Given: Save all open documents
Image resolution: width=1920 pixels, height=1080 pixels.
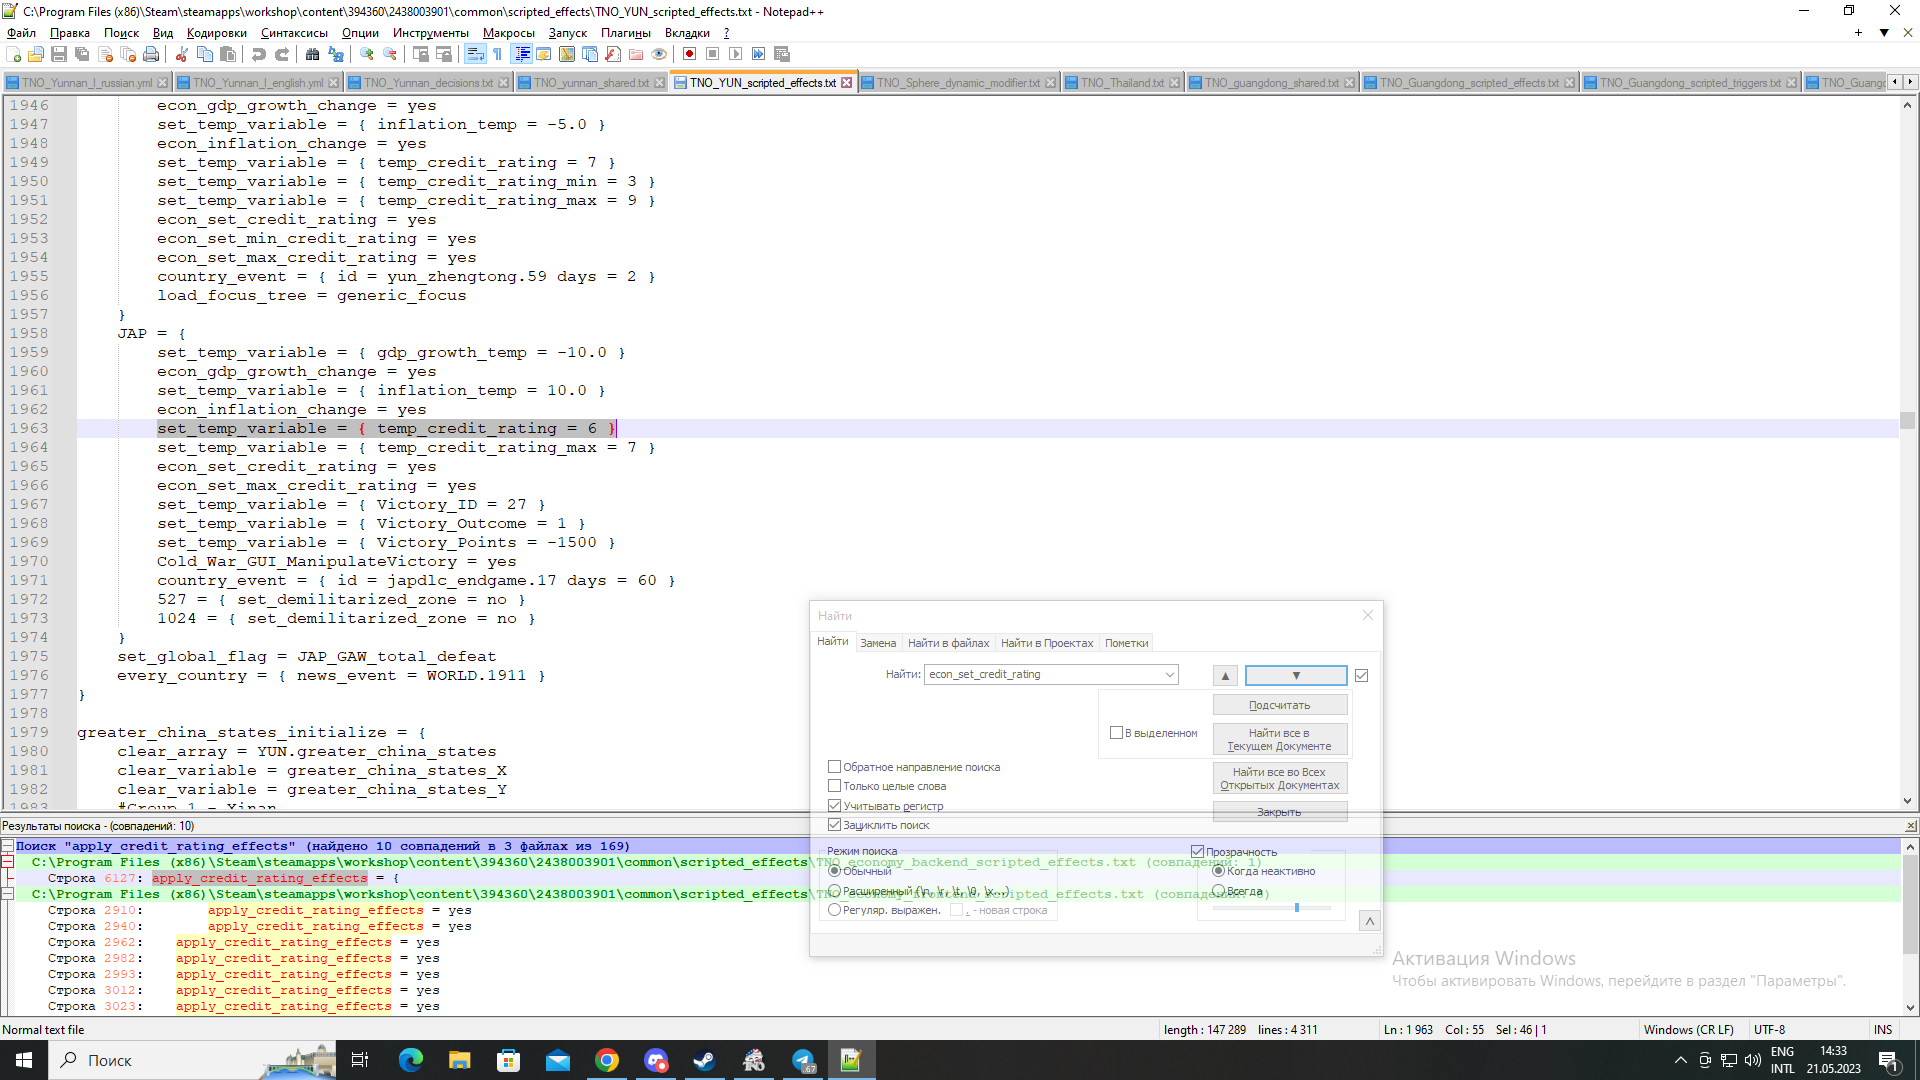Looking at the screenshot, I should (81, 55).
